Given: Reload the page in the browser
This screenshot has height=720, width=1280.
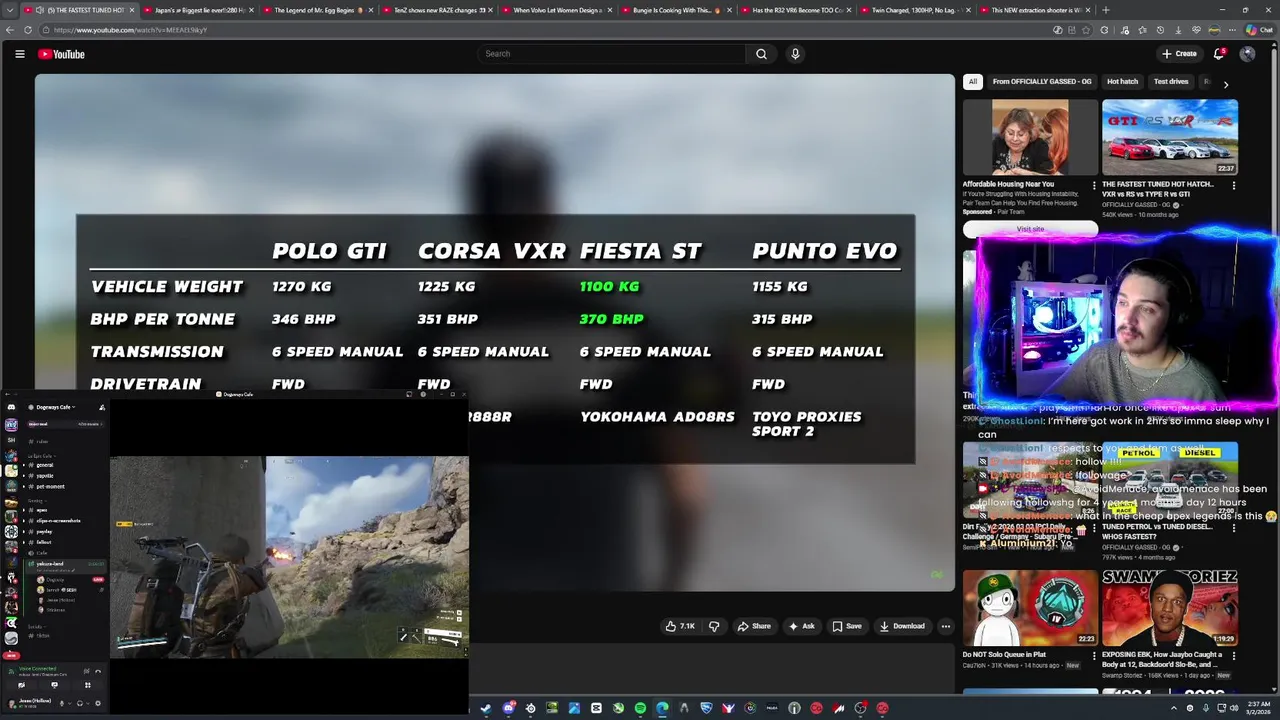Looking at the screenshot, I should click(x=28, y=30).
